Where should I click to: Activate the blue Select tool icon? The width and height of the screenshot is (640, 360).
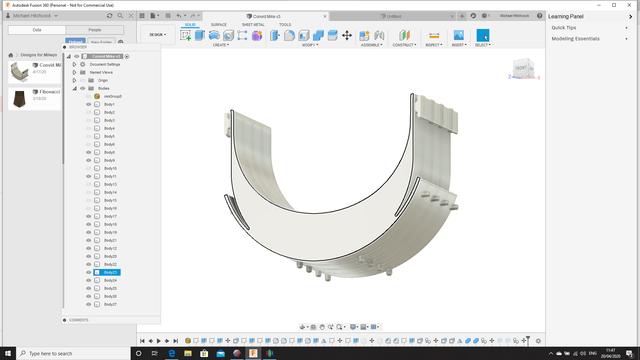pos(482,35)
